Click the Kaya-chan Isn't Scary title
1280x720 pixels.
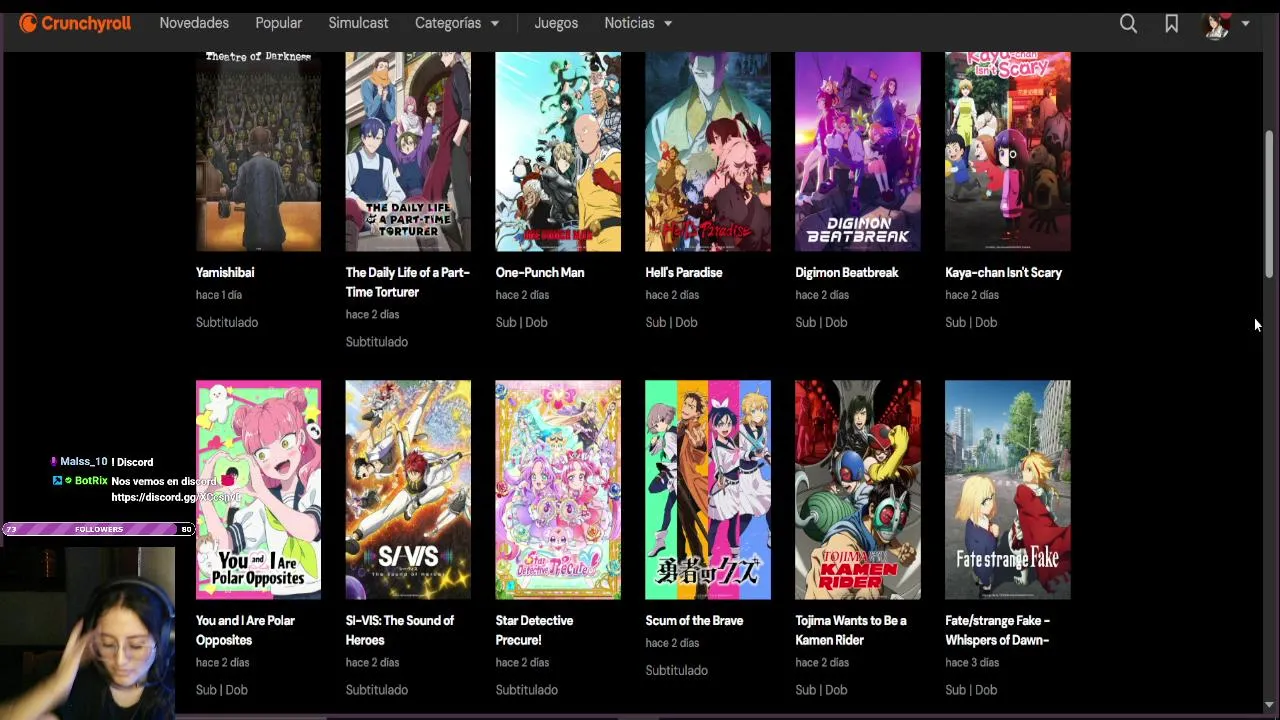point(1004,272)
